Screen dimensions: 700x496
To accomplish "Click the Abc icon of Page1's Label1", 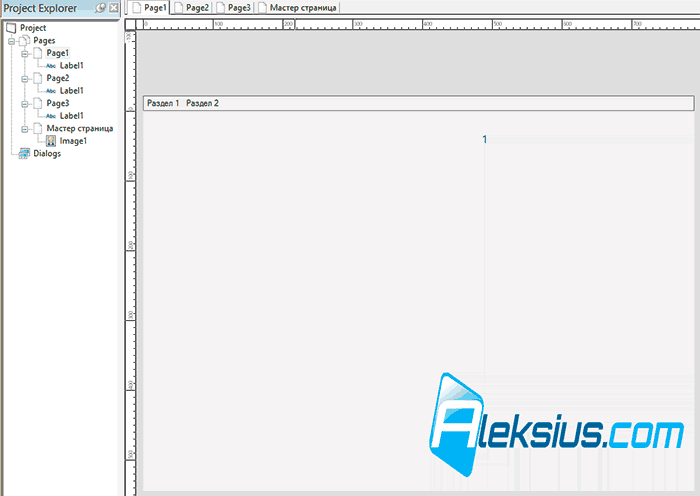I will 51,66.
